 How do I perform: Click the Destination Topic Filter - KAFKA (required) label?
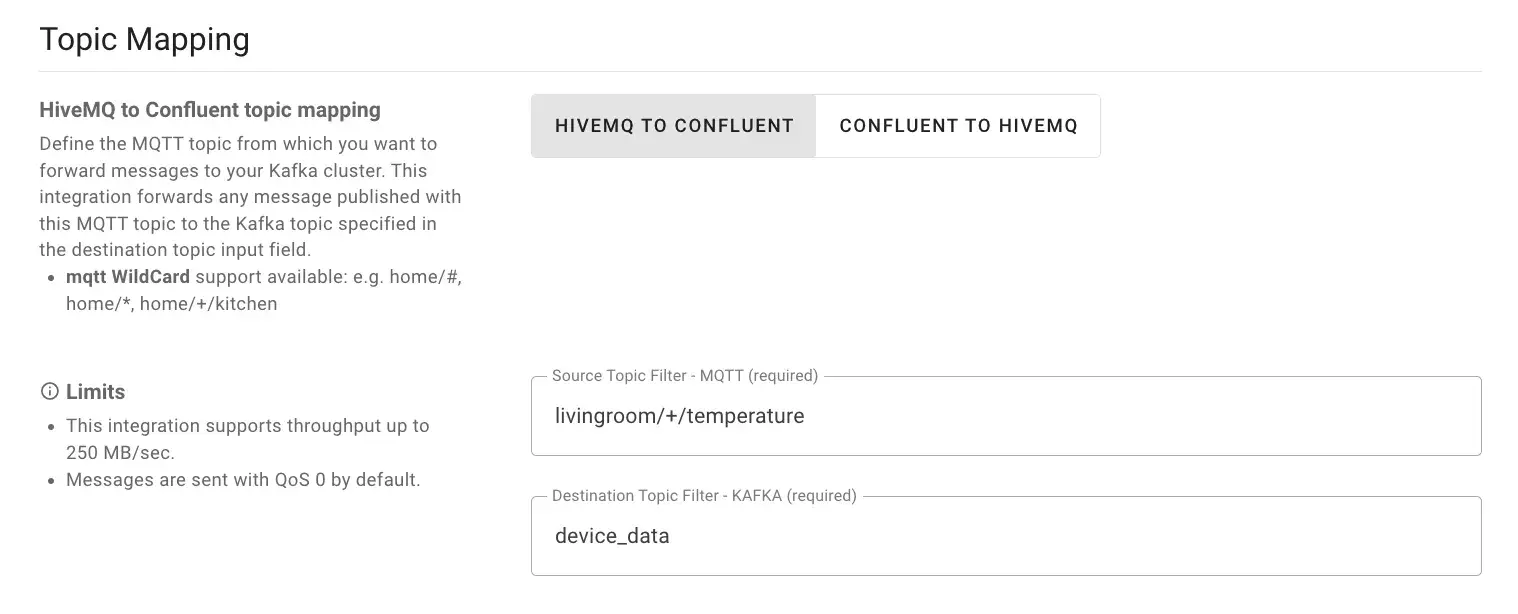pyautogui.click(x=704, y=496)
